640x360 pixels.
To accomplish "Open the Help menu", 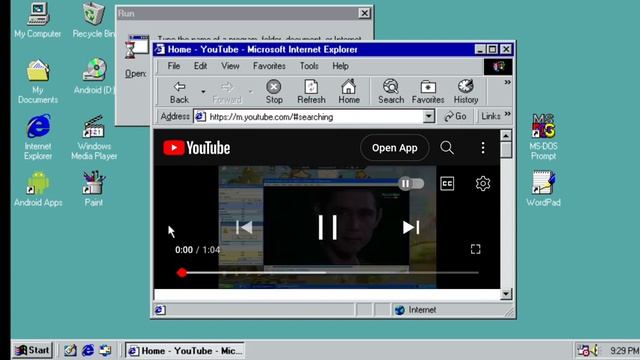I will (340, 66).
